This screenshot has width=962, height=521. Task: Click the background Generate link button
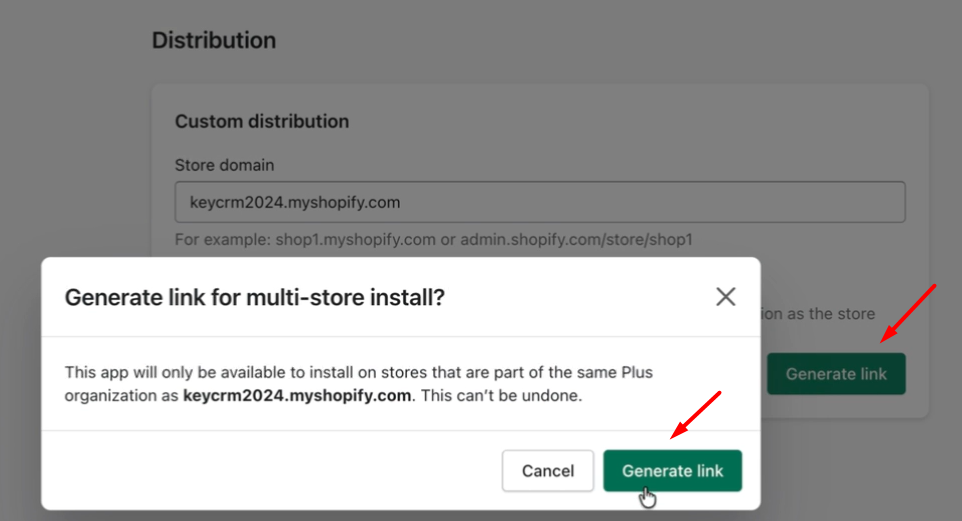pyautogui.click(x=836, y=374)
